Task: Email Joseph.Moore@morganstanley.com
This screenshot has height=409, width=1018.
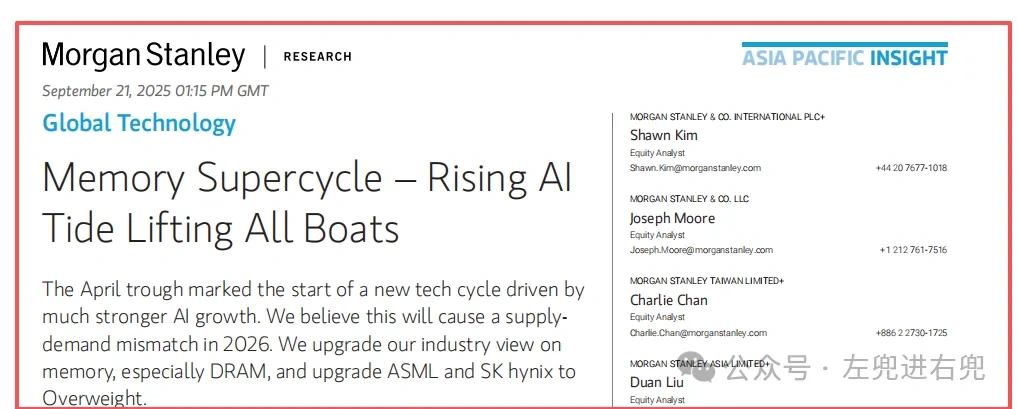Action: tap(700, 250)
